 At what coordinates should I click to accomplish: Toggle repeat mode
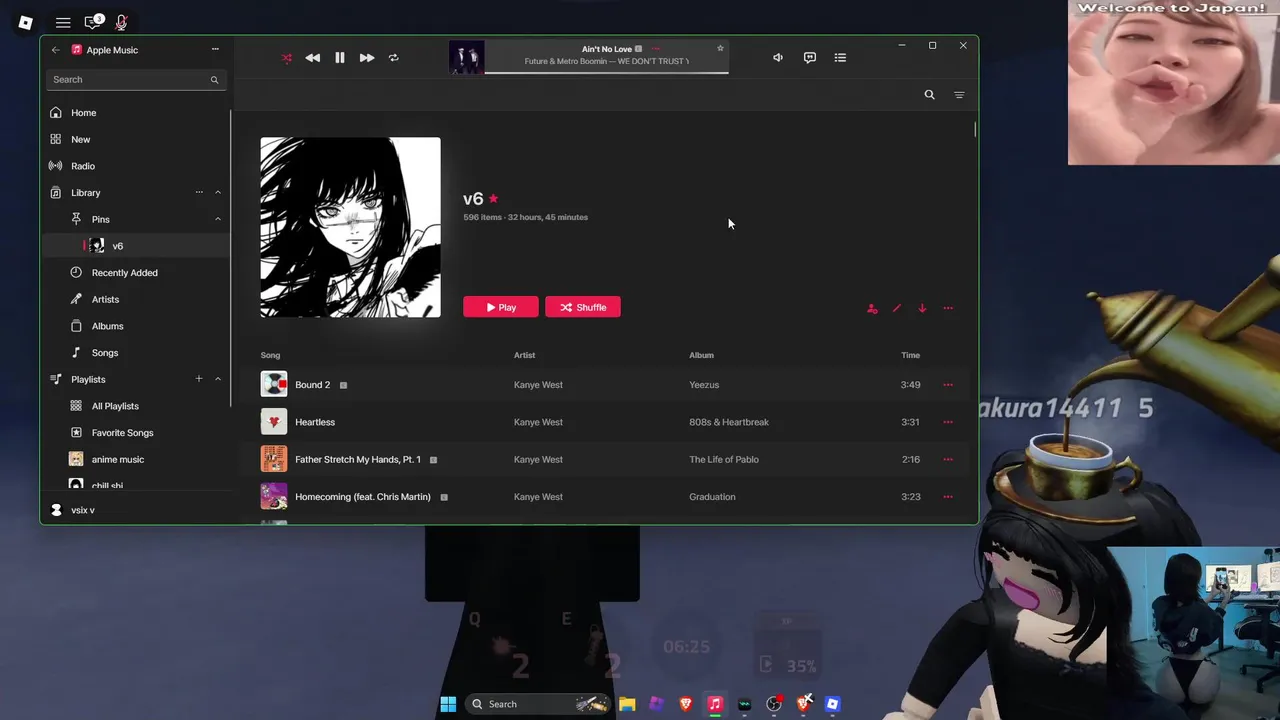393,58
